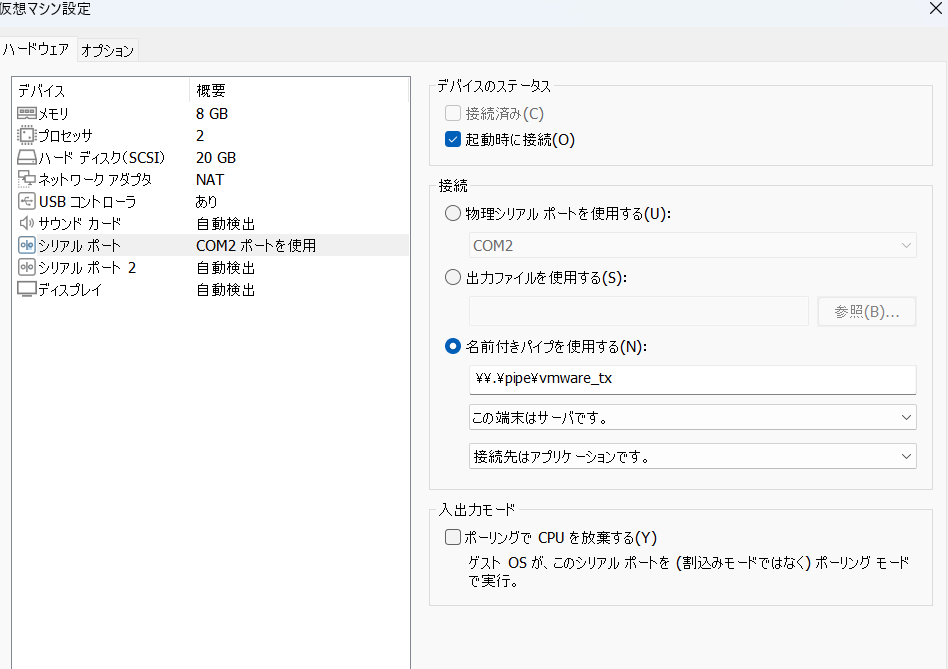The height and width of the screenshot is (669, 948).
Task: Click the USB コントローラ icon
Action: point(27,201)
